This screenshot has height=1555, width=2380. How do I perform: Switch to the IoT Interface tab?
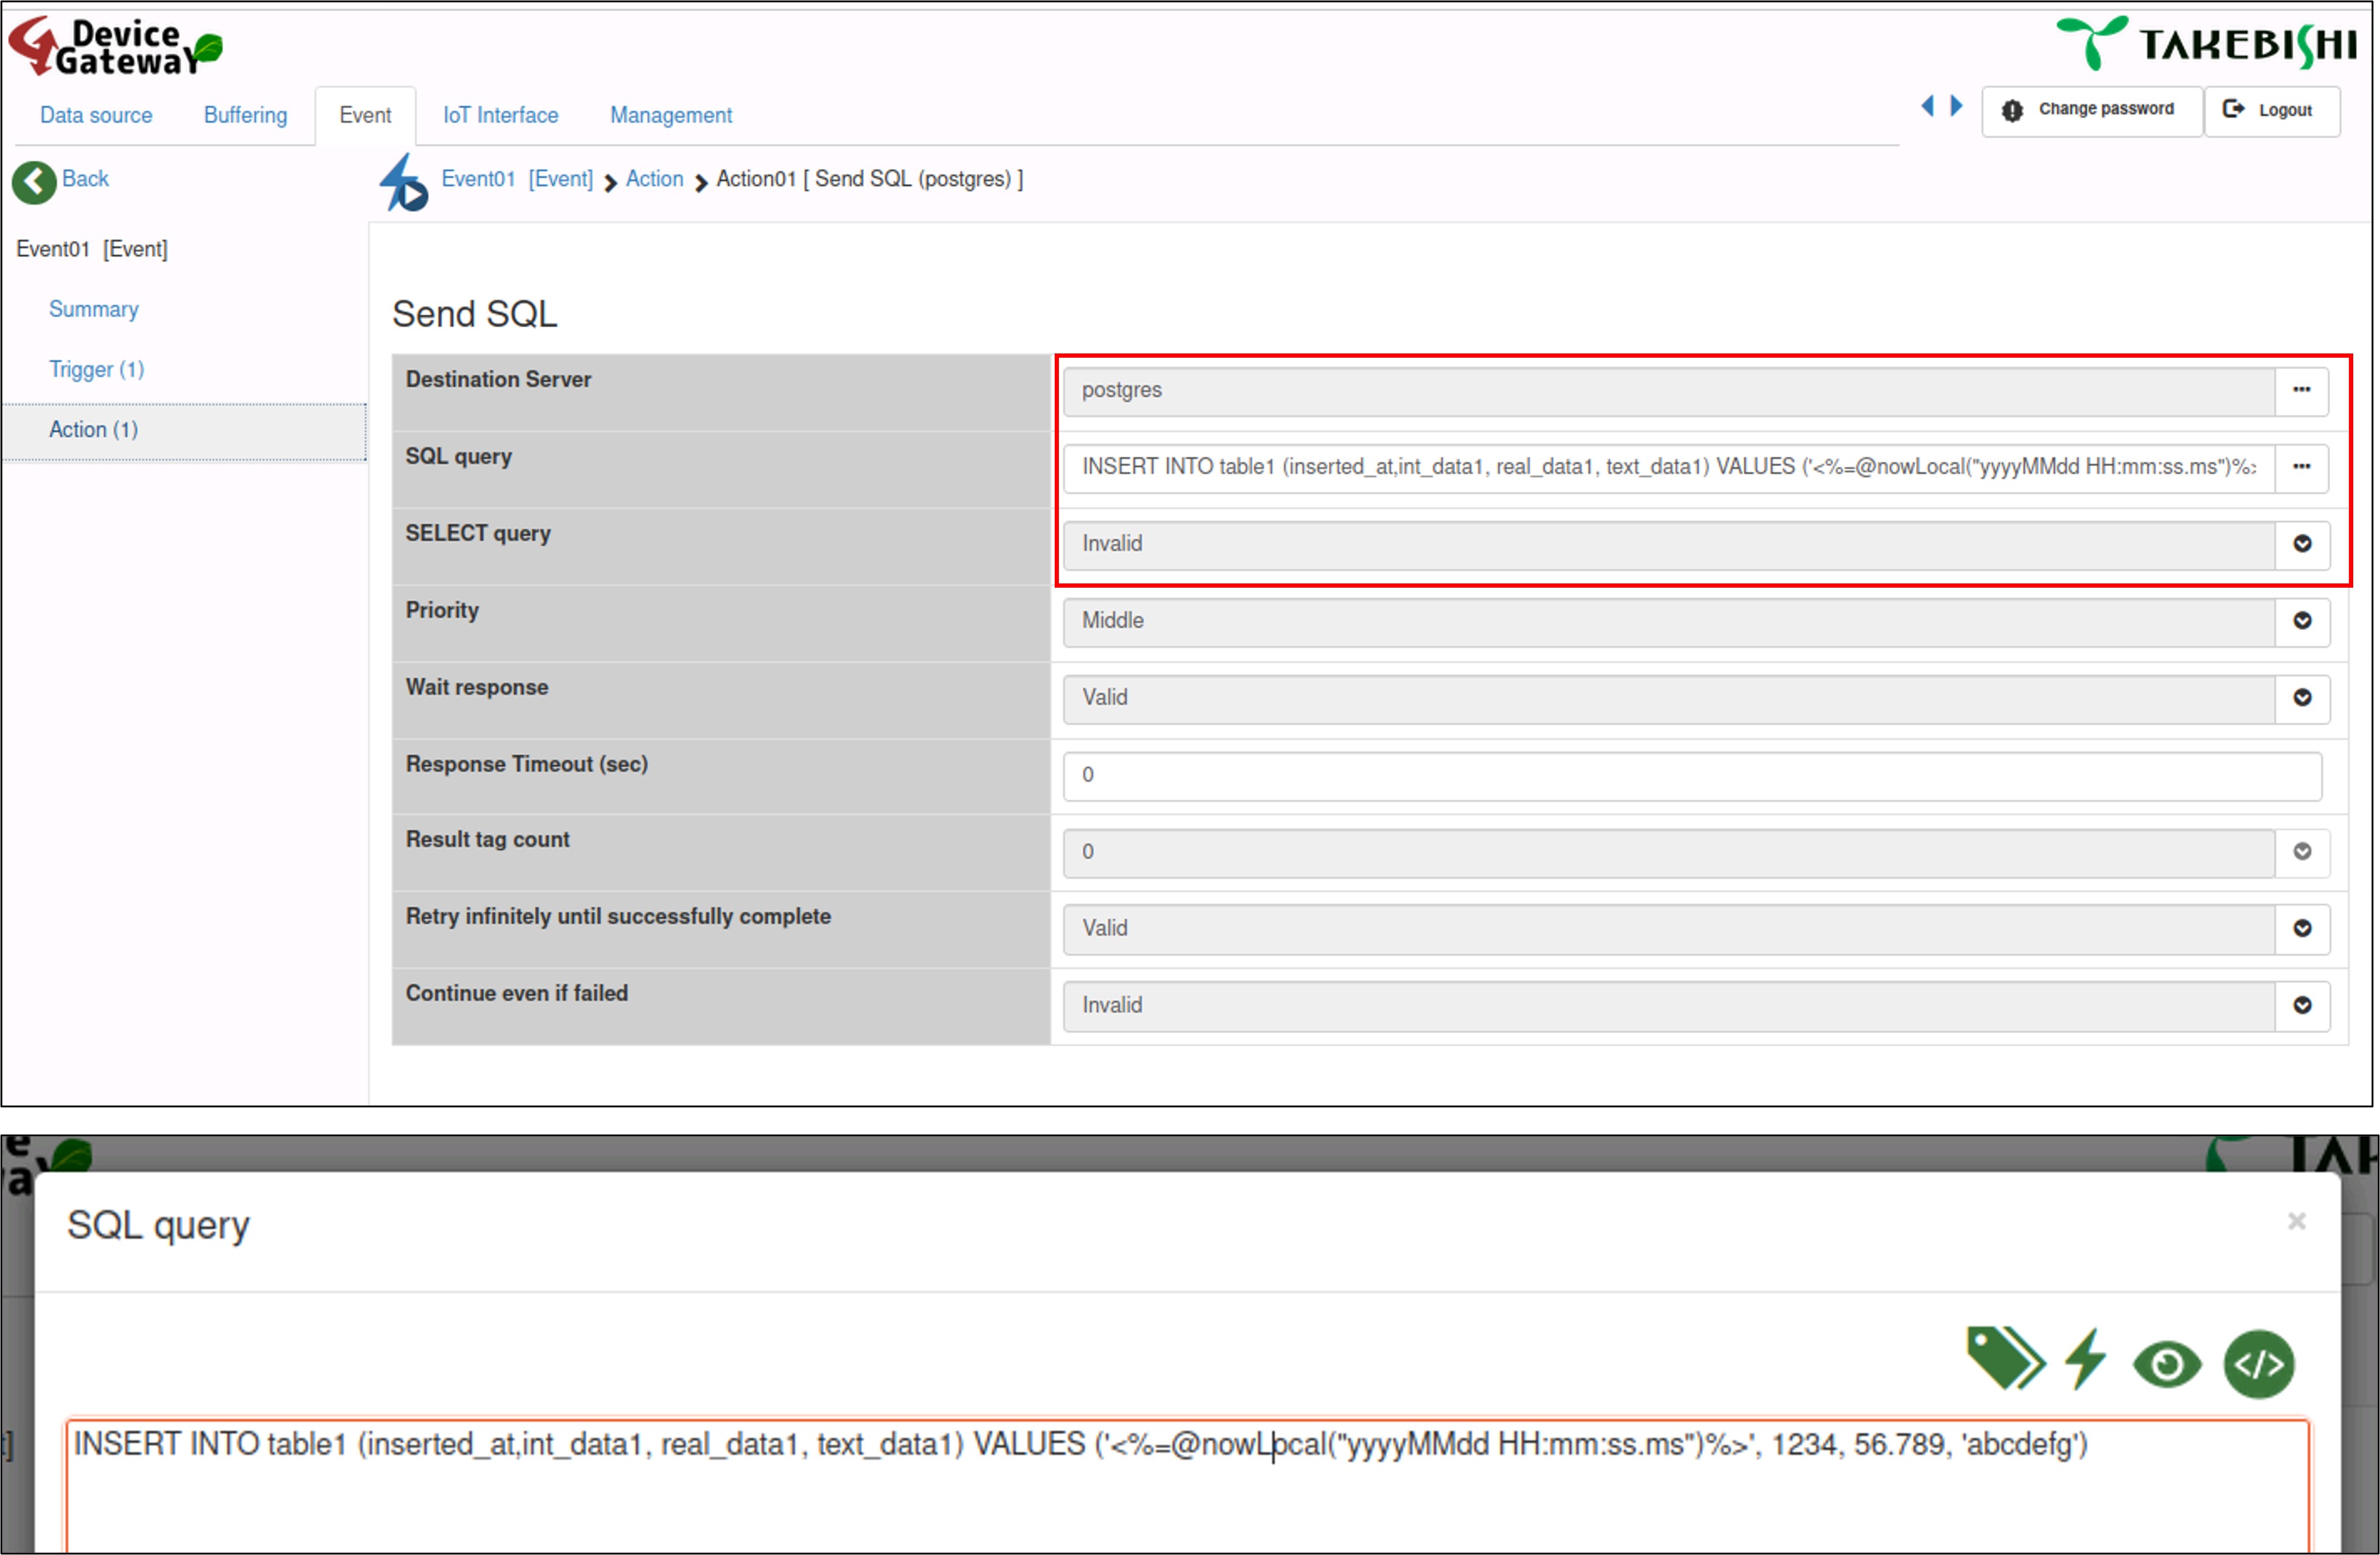500,116
